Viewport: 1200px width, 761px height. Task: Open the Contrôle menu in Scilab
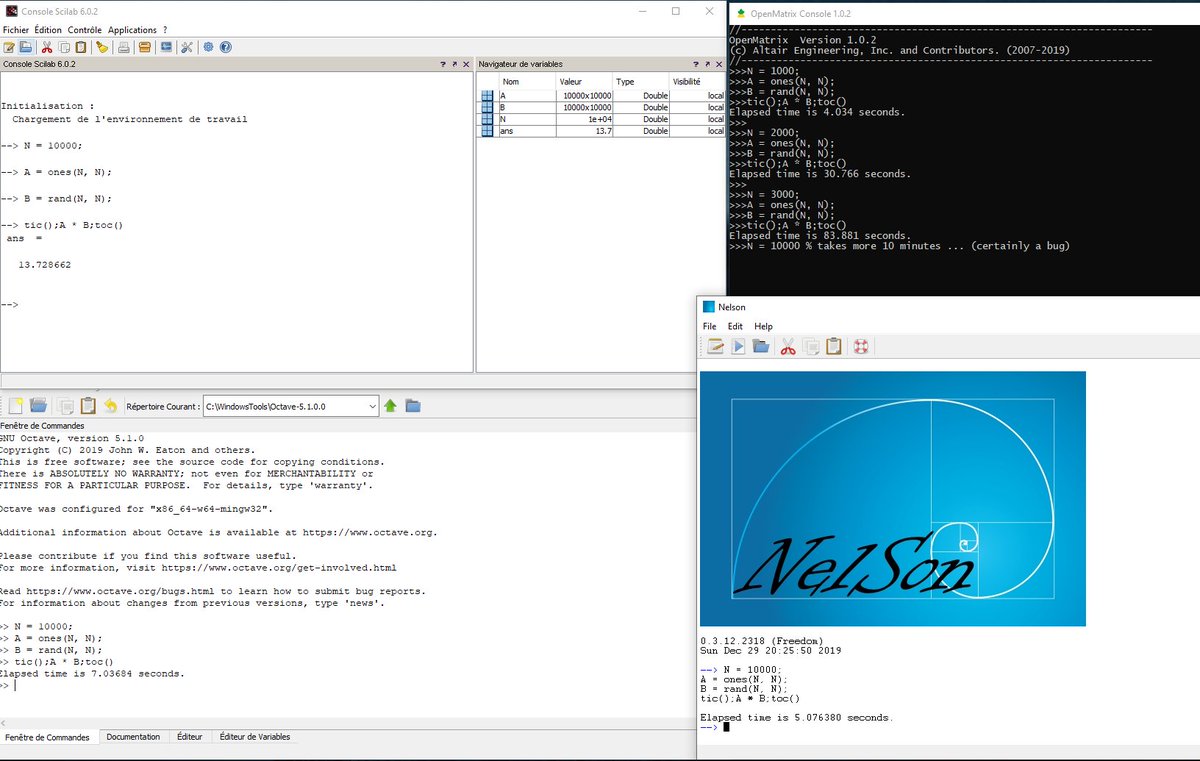pyautogui.click(x=85, y=30)
